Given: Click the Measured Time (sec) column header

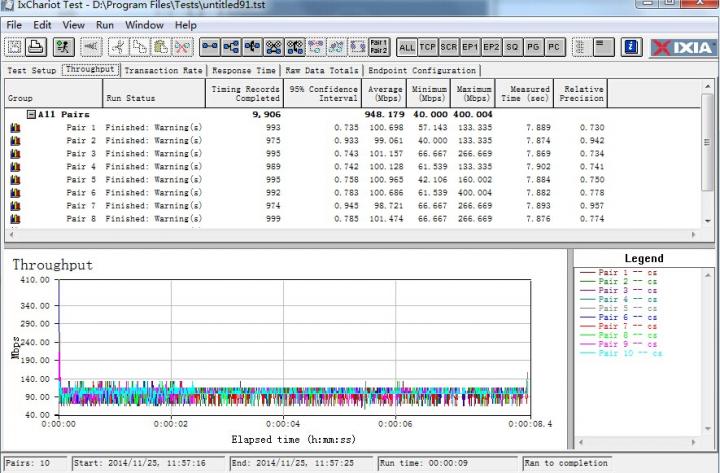Looking at the screenshot, I should point(525,93).
